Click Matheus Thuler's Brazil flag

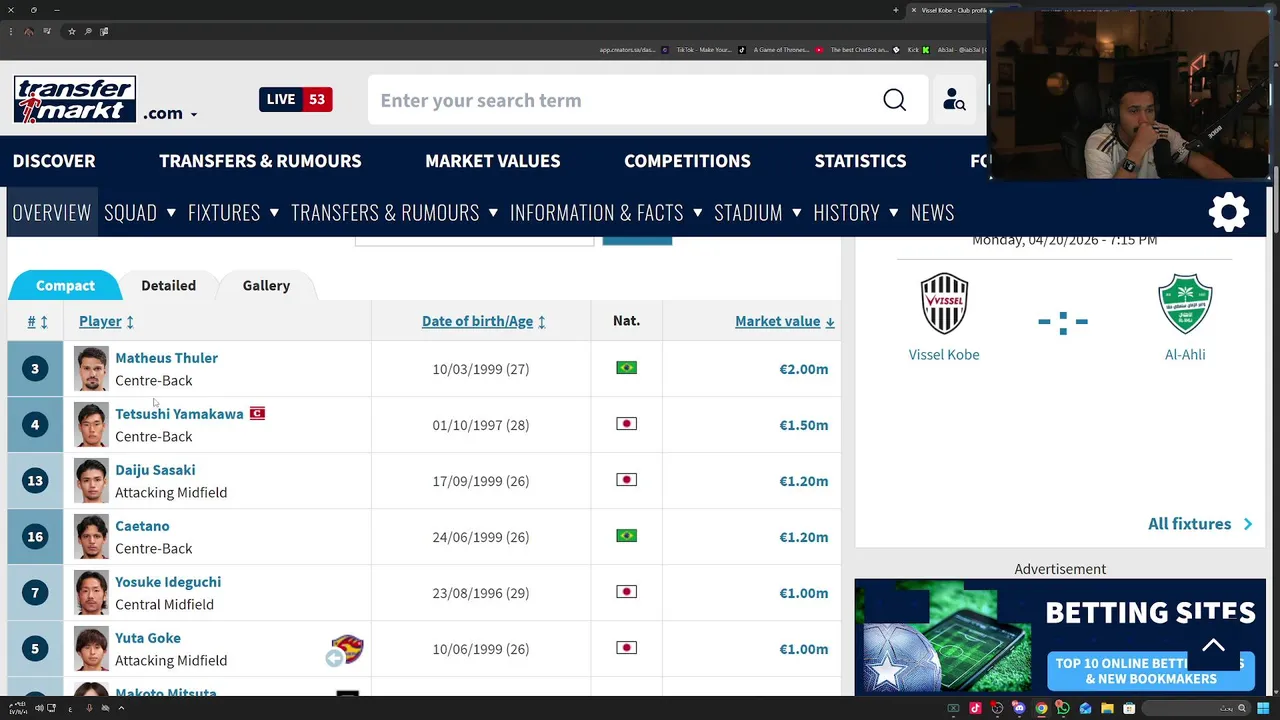(626, 368)
